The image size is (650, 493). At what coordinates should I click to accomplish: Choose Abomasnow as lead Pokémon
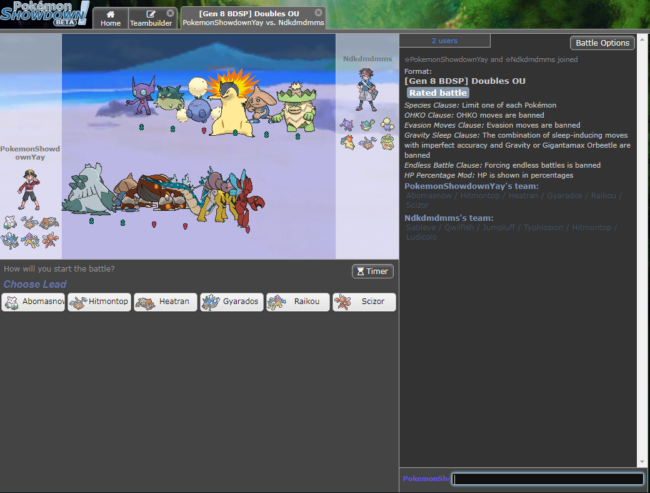point(34,302)
